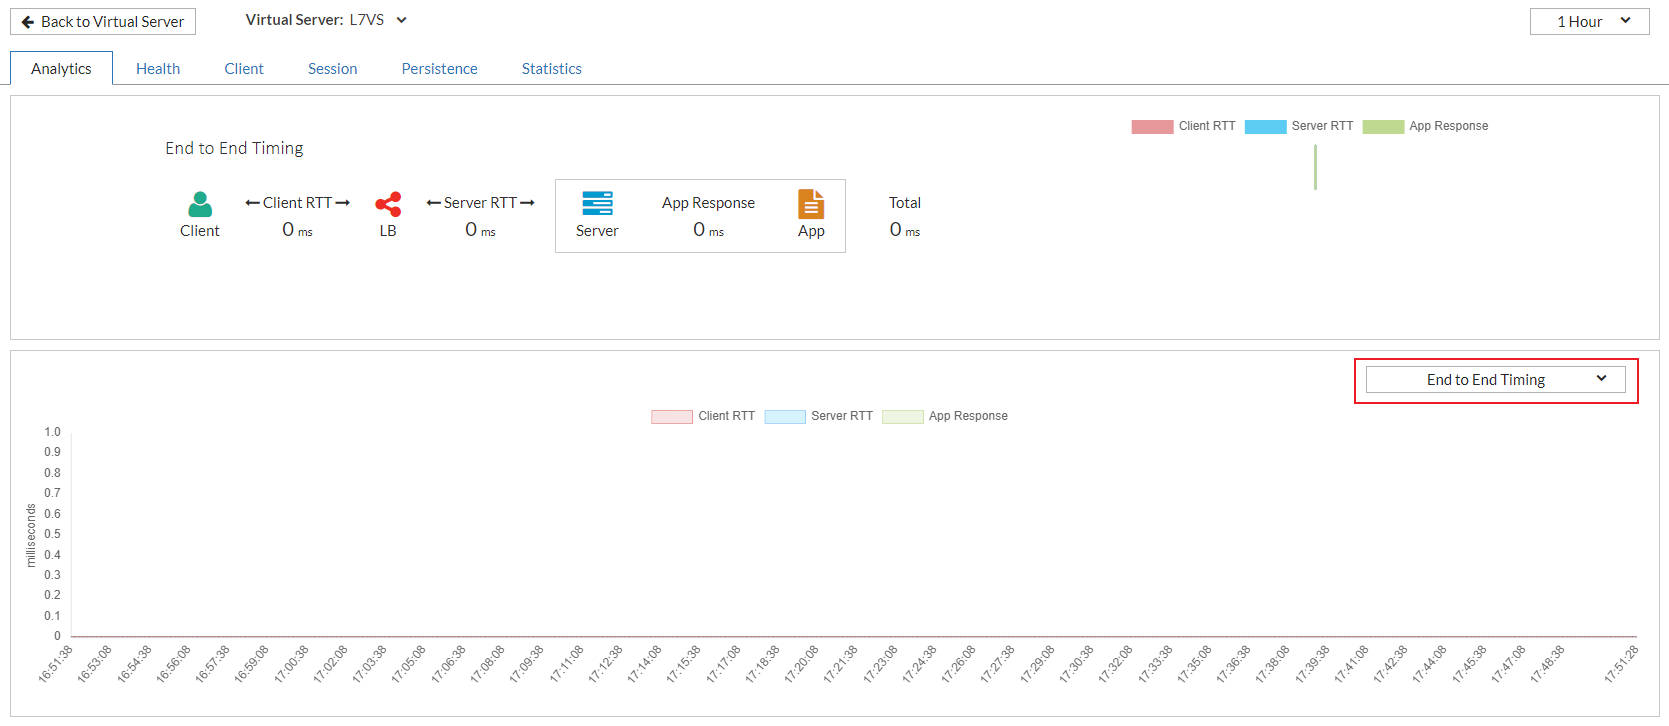Toggle App Response in top legend

tap(1425, 126)
